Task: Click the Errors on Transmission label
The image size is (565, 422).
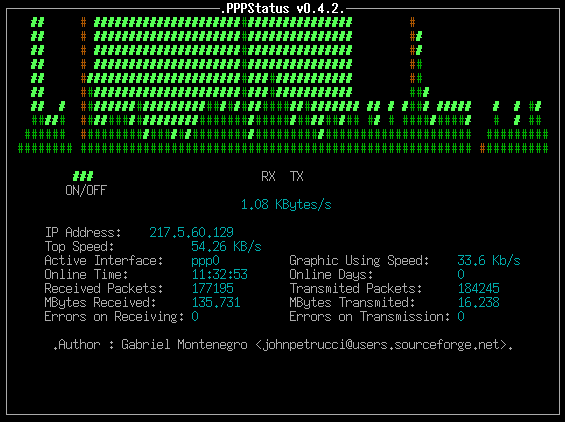Action: click(370, 316)
